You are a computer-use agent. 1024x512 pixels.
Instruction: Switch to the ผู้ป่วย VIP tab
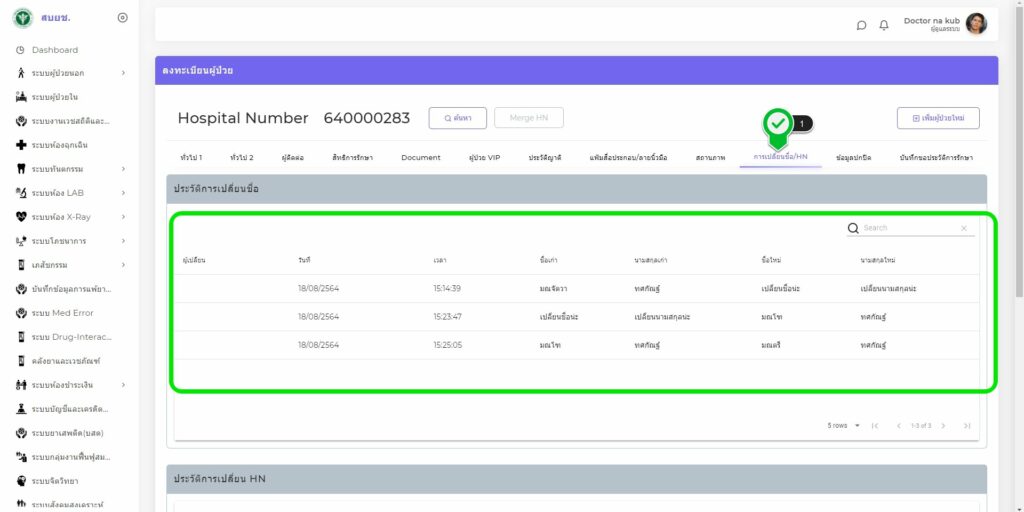484,158
